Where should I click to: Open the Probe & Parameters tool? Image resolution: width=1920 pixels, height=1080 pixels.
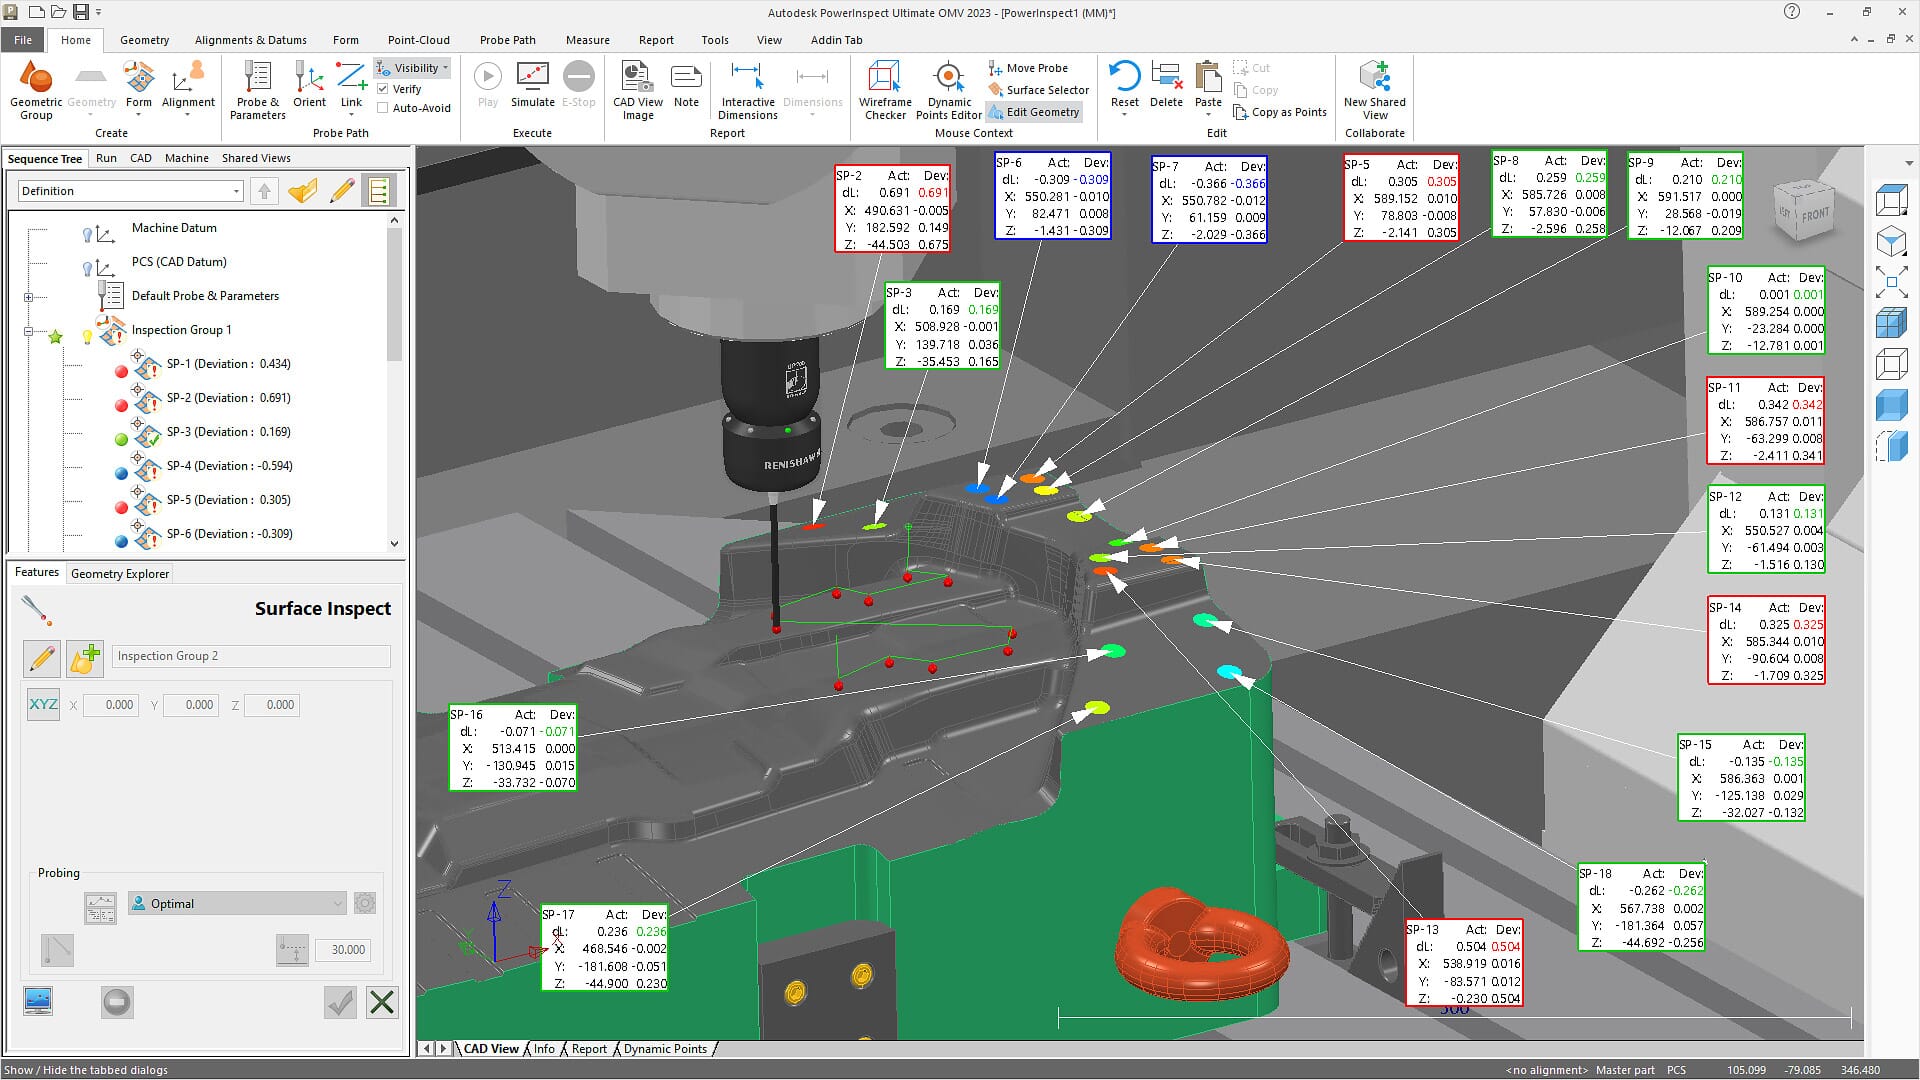point(257,88)
